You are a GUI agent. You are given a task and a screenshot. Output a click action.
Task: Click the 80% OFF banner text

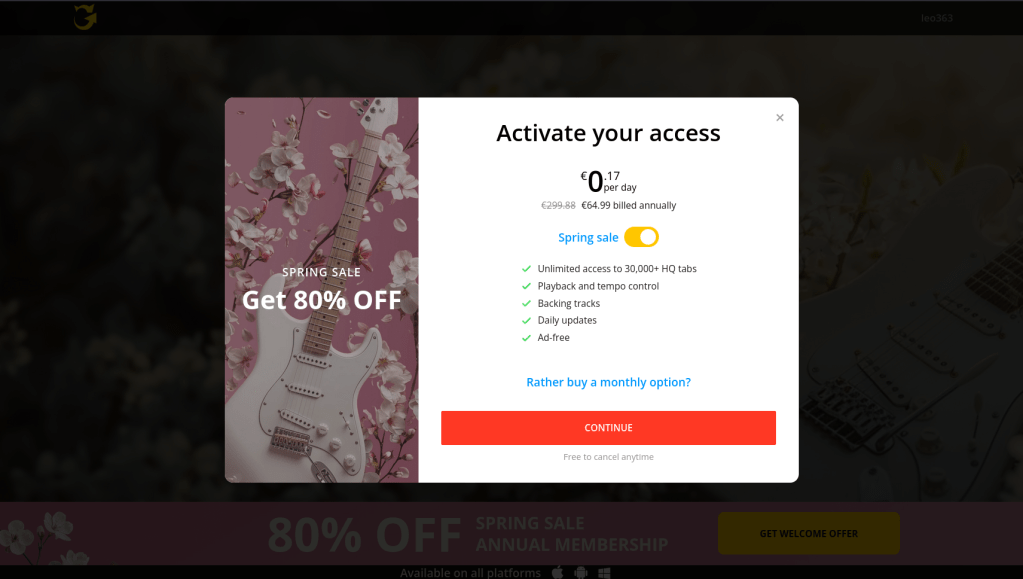364,535
